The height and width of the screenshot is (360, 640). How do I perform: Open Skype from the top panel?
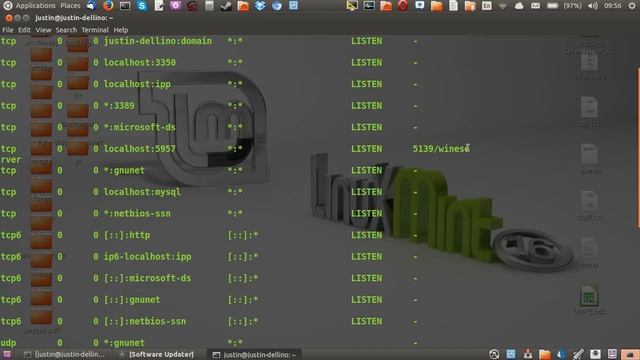point(142,6)
